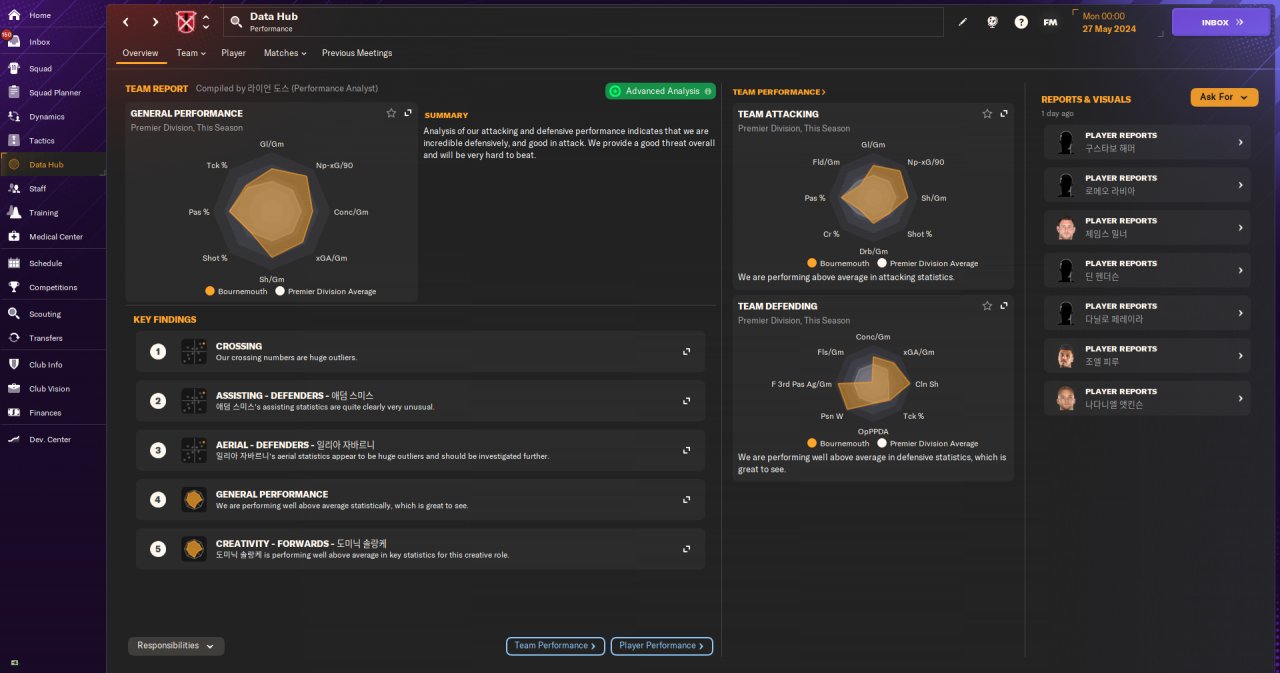The height and width of the screenshot is (673, 1280).
Task: Open Scouting from the sidebar
Action: coord(45,314)
